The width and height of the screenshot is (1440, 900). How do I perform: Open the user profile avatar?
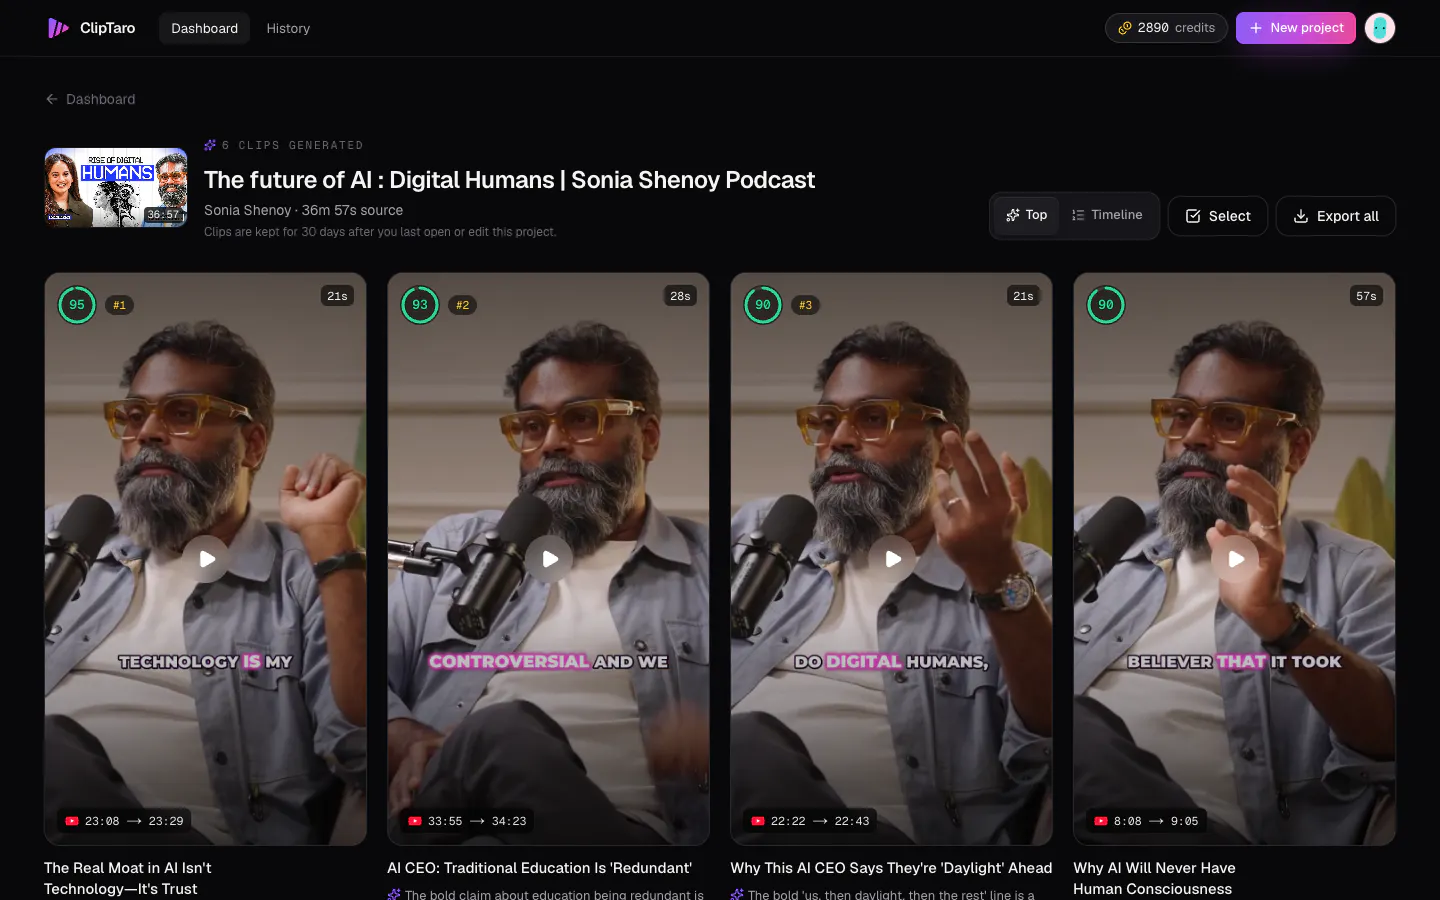click(1380, 28)
